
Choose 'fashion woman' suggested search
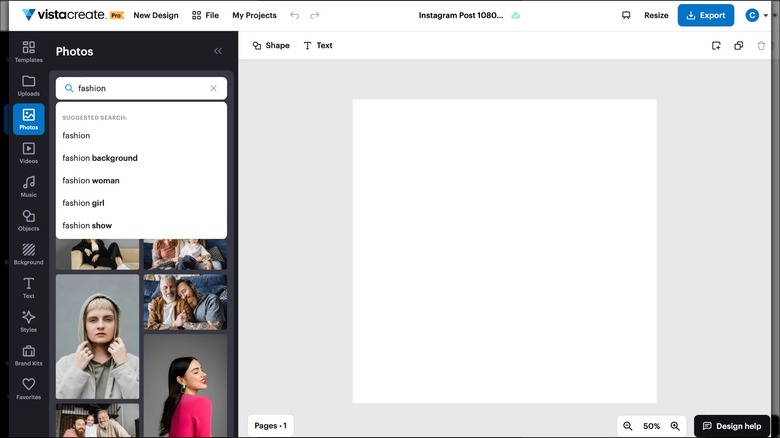pos(91,181)
